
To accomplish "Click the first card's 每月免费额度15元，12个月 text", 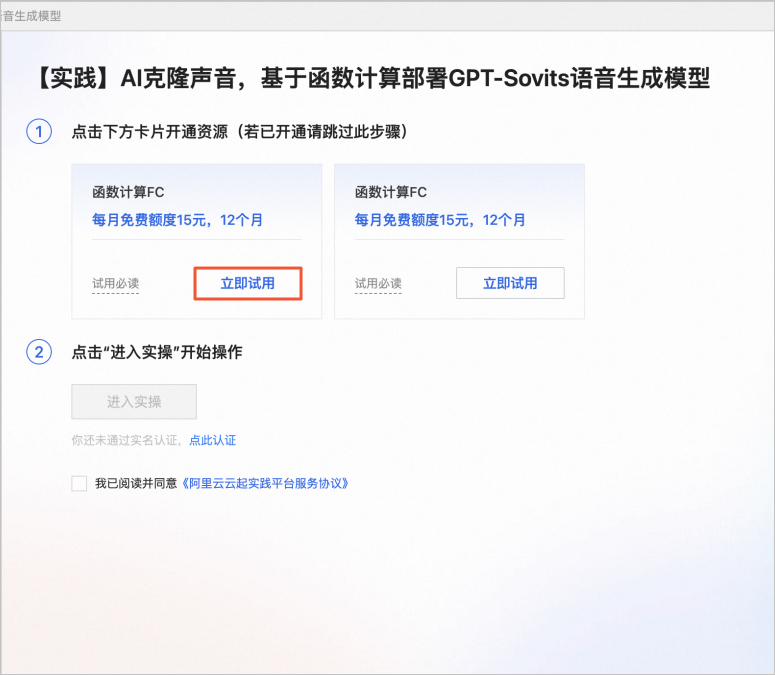I will pos(177,220).
